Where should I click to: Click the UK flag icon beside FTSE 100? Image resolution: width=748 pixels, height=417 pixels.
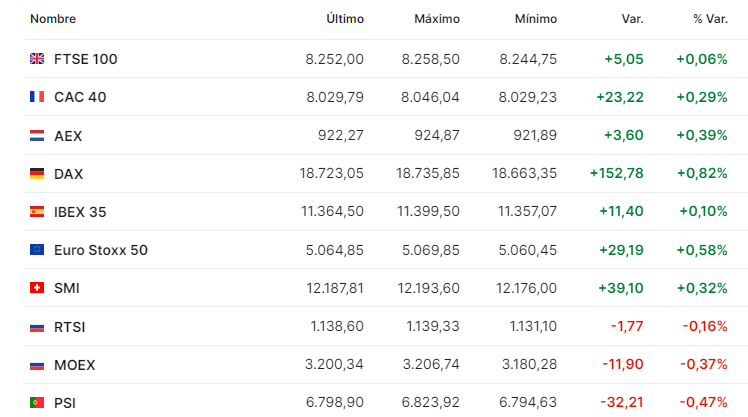click(37, 59)
